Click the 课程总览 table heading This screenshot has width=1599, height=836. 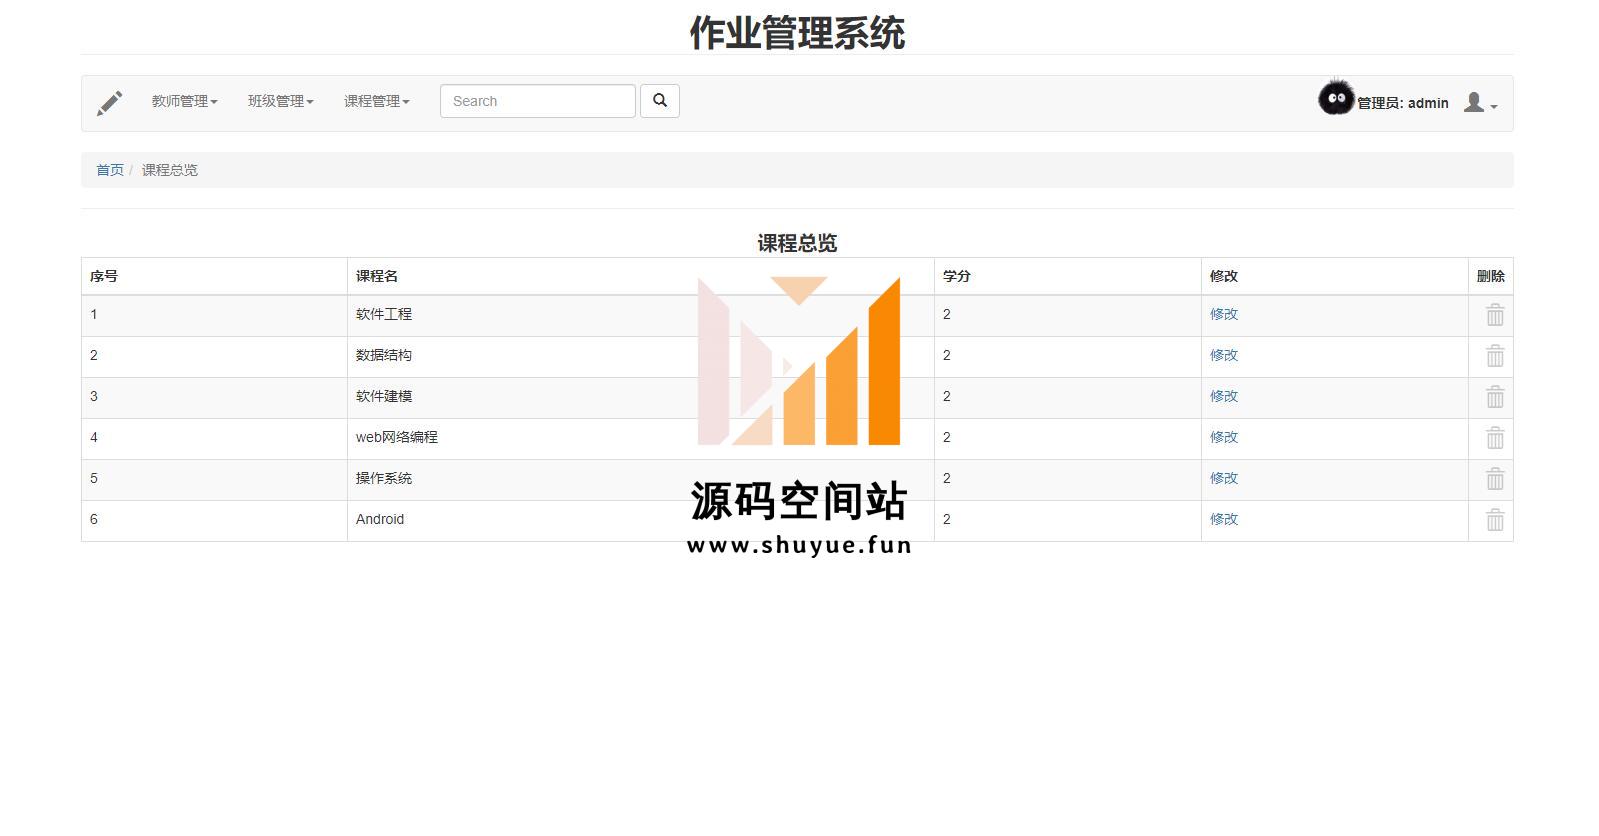tap(797, 243)
